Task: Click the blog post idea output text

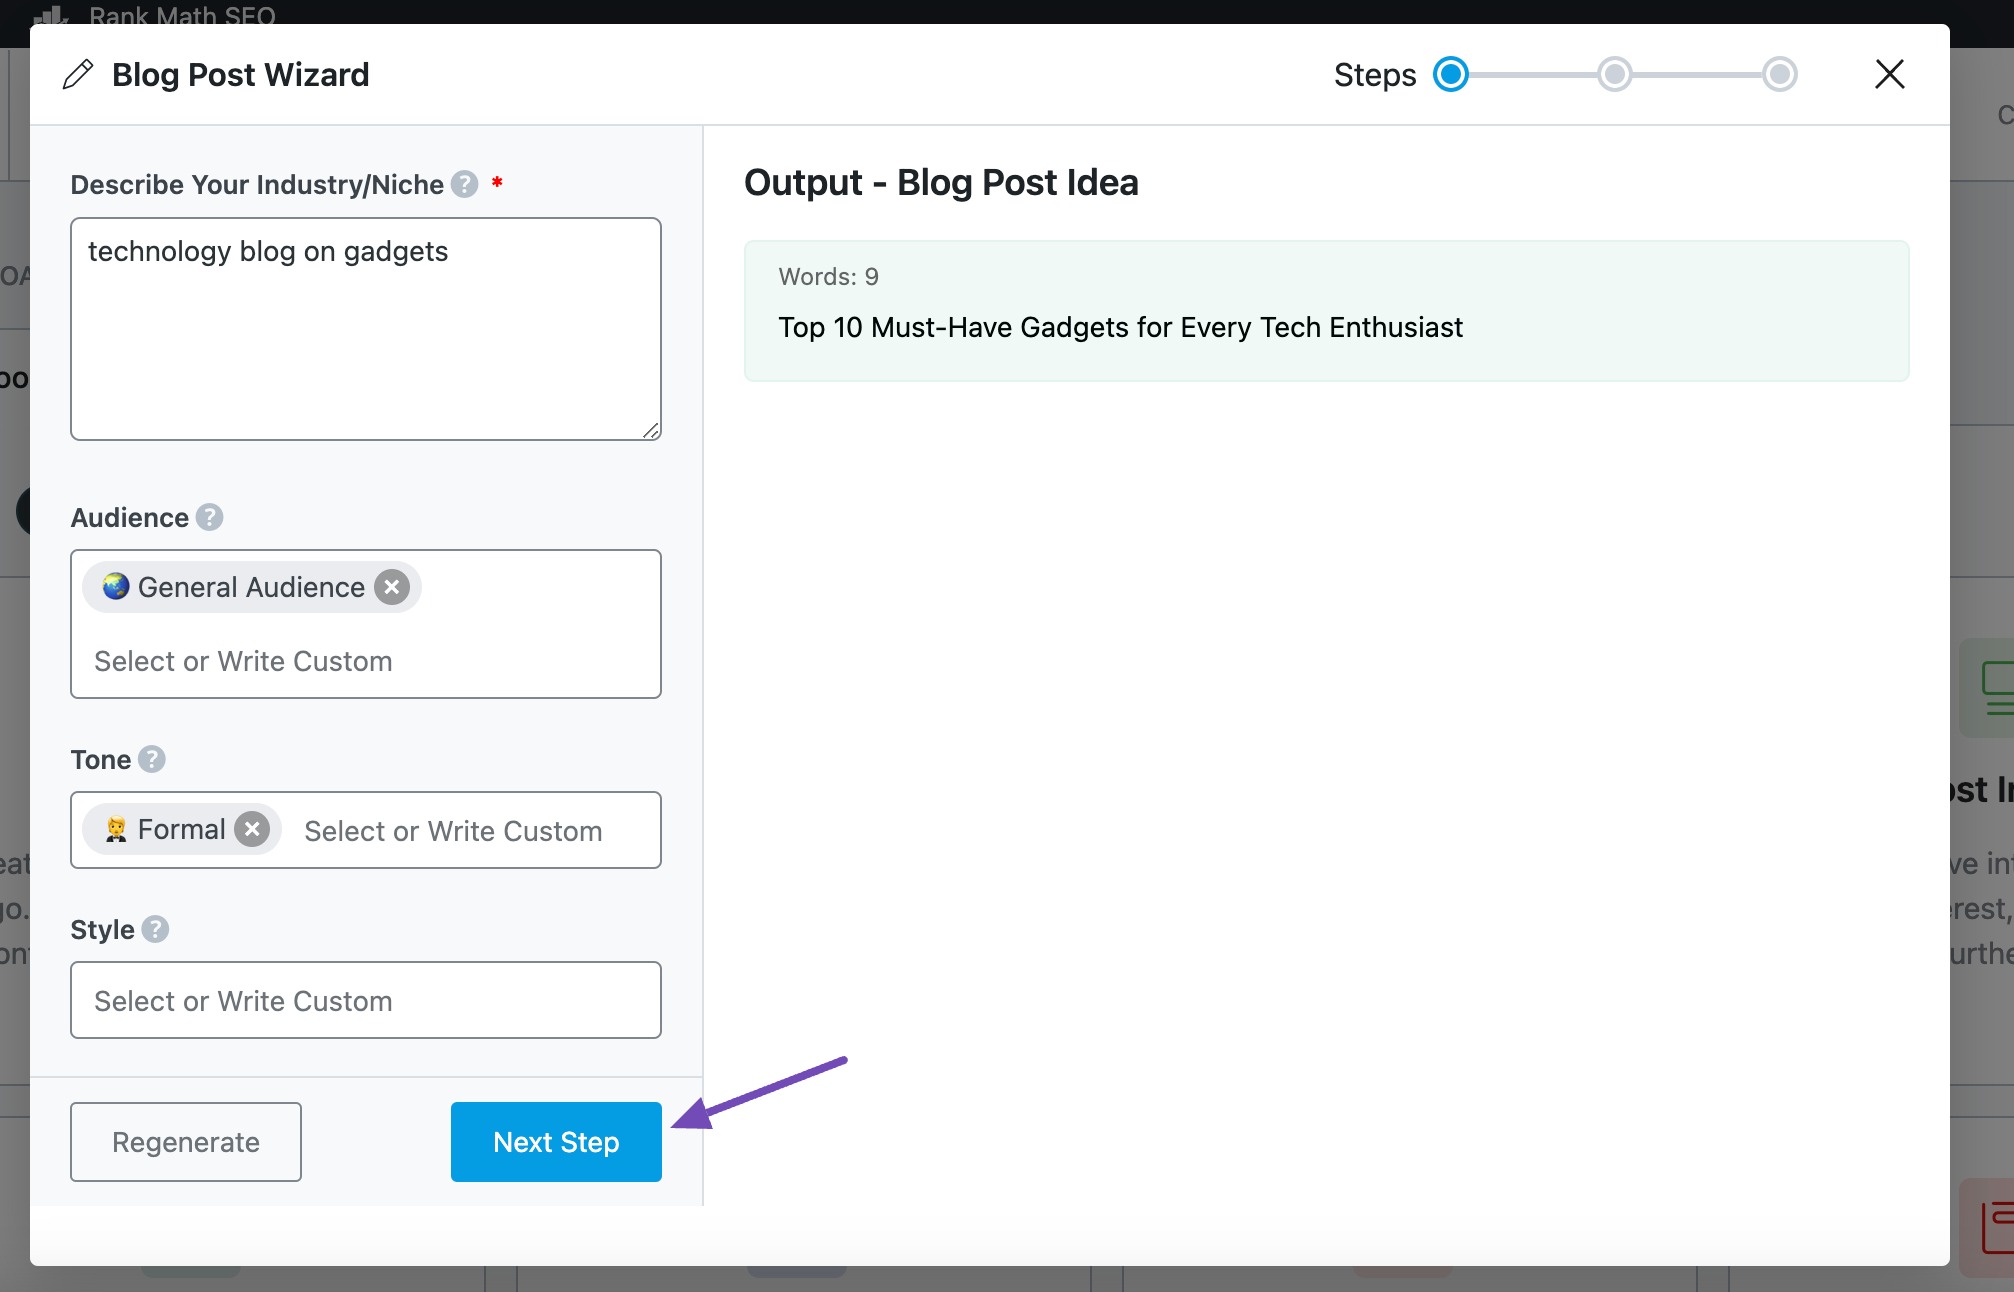Action: pyautogui.click(x=1119, y=326)
